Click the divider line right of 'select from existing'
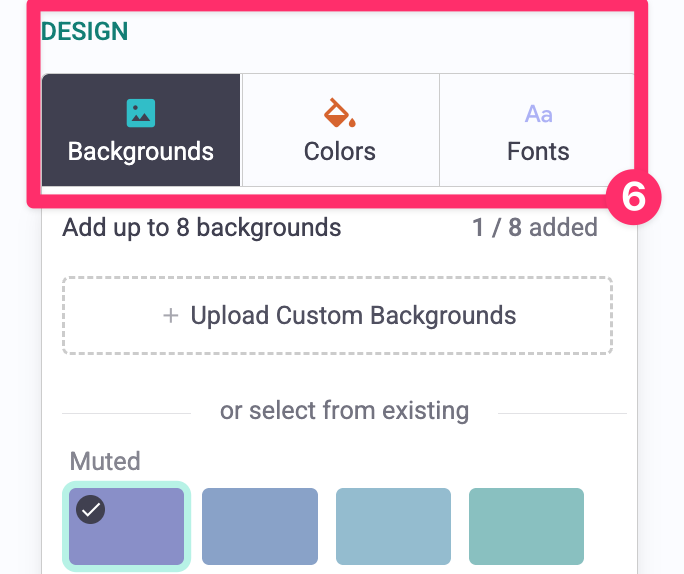This screenshot has width=684, height=574. (562, 413)
